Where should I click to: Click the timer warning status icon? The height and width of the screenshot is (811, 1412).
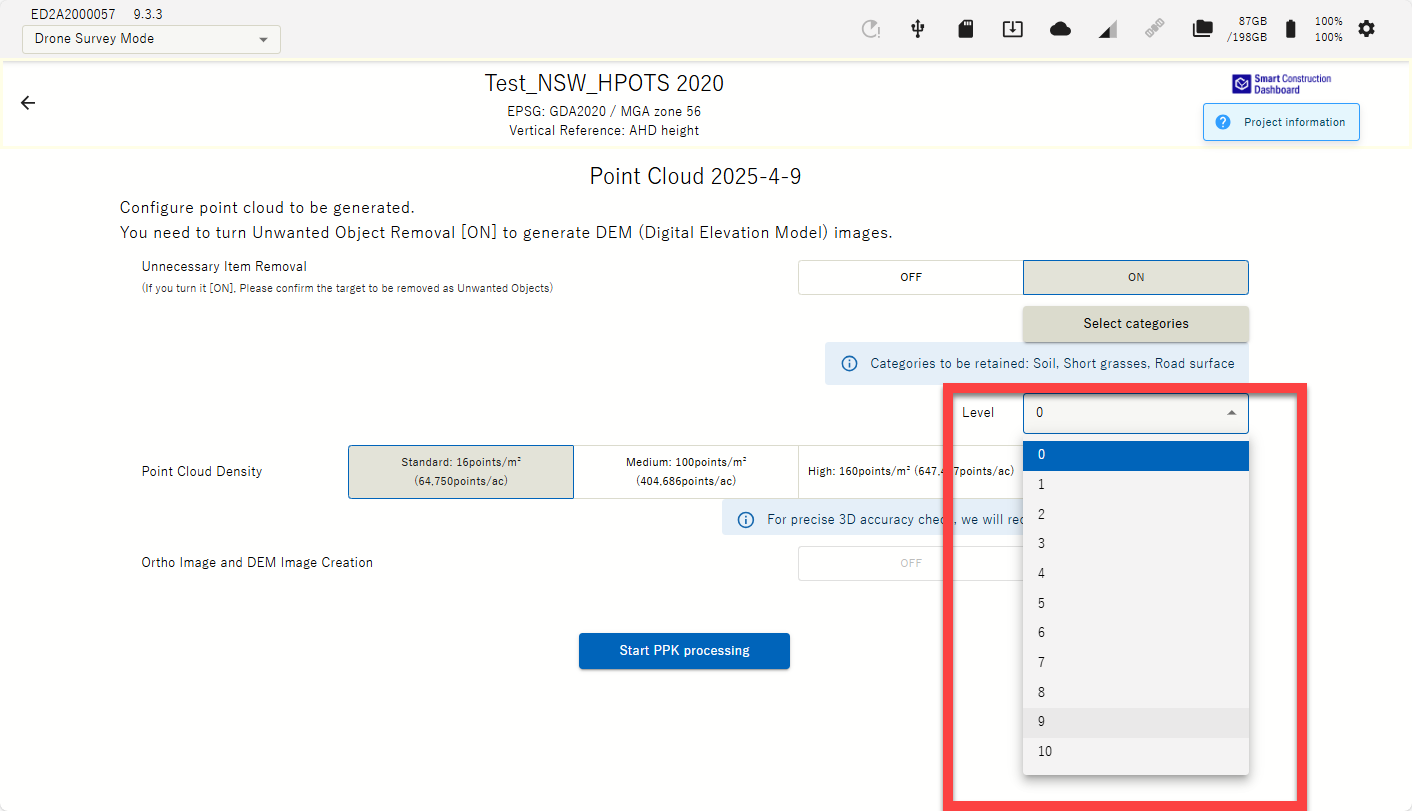coord(871,29)
